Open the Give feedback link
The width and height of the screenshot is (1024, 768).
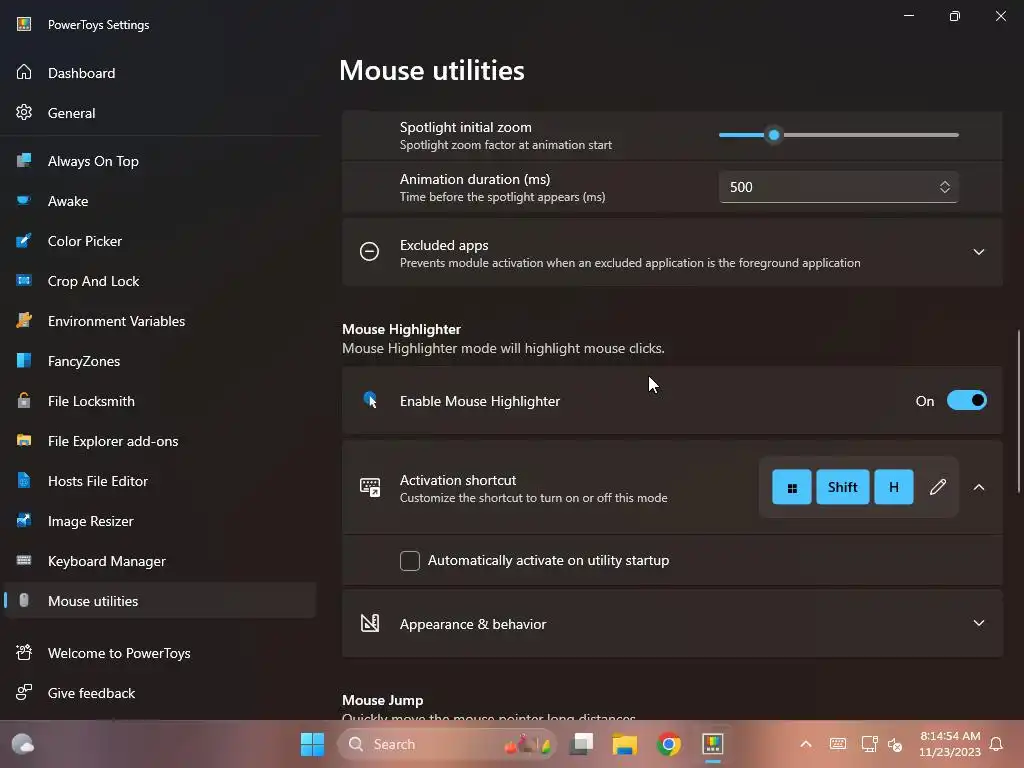coord(159,692)
